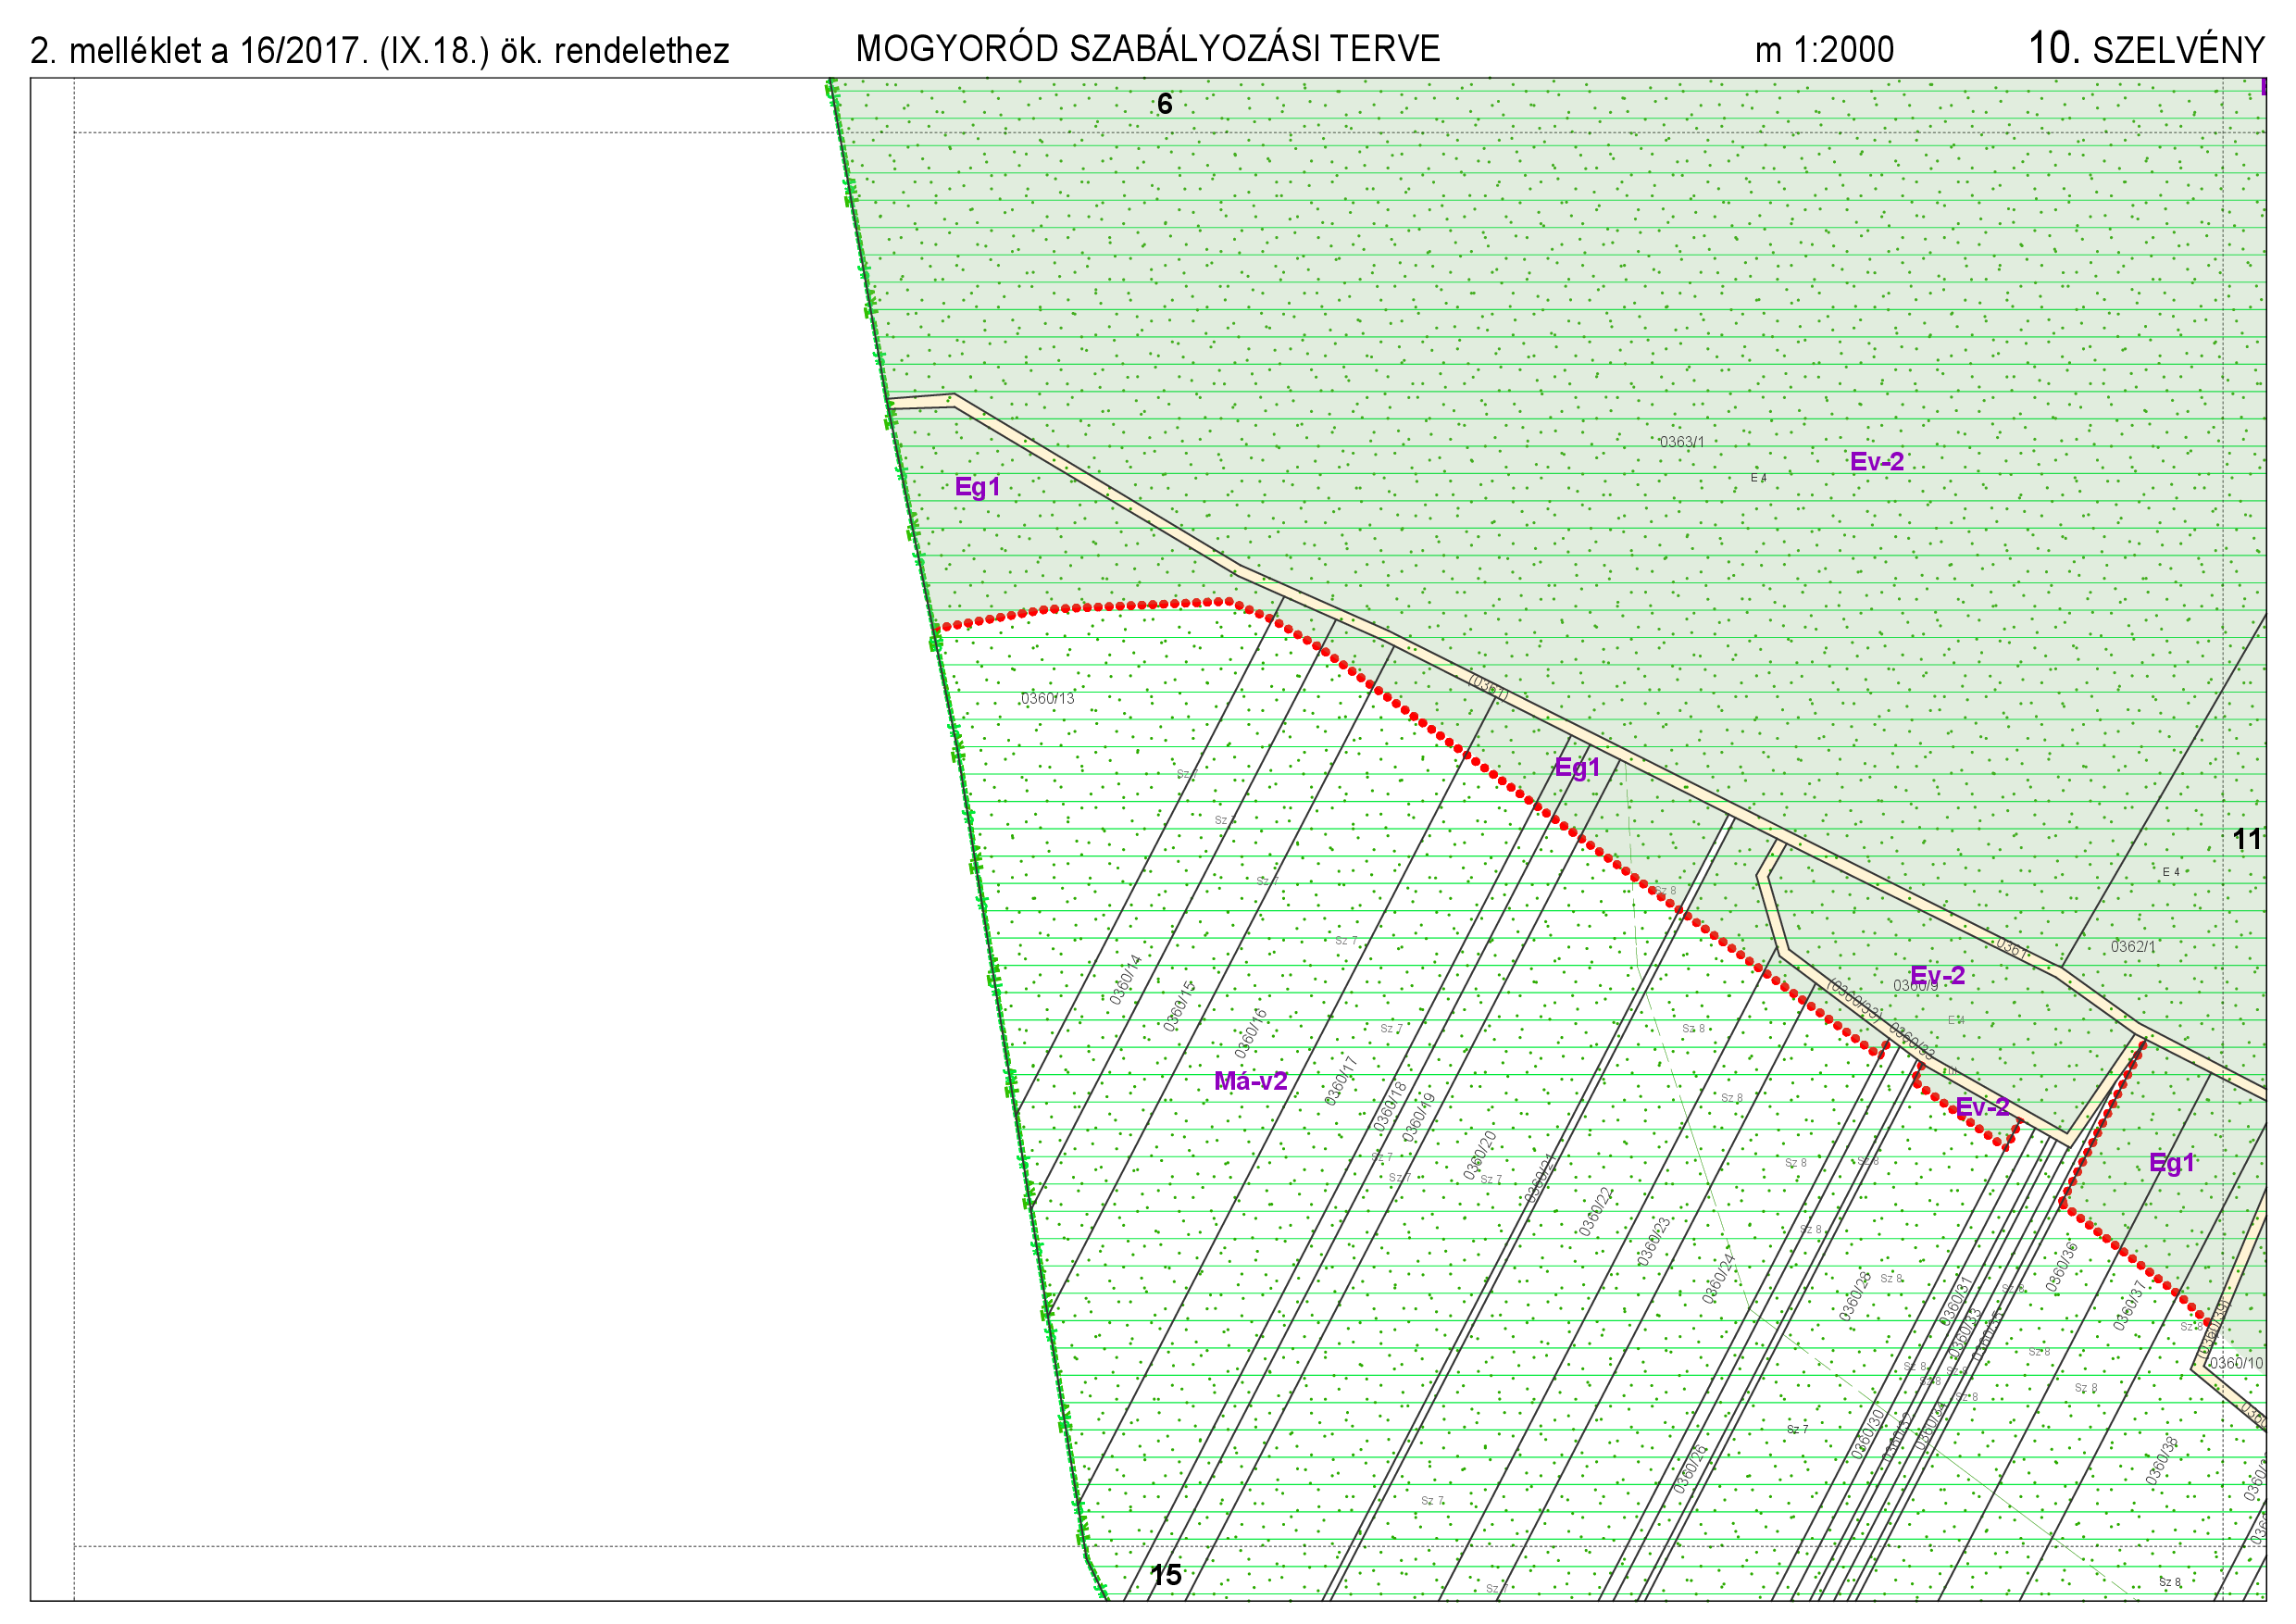The height and width of the screenshot is (1624, 2296).
Task: Click the MOGYORÓD SZABÁLYOZÁSI TERVE title
Action: (1147, 49)
